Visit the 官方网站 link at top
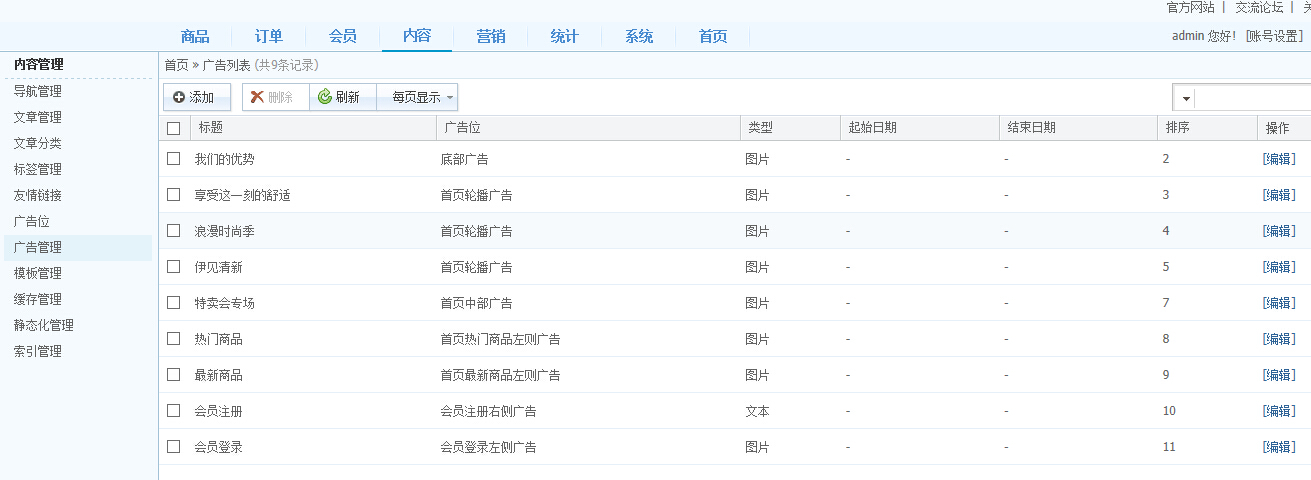Screen dimensions: 1311x480 tap(1191, 7)
